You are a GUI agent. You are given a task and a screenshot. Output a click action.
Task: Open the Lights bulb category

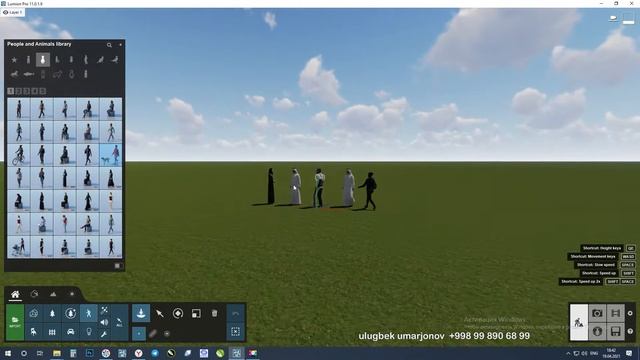(89, 332)
